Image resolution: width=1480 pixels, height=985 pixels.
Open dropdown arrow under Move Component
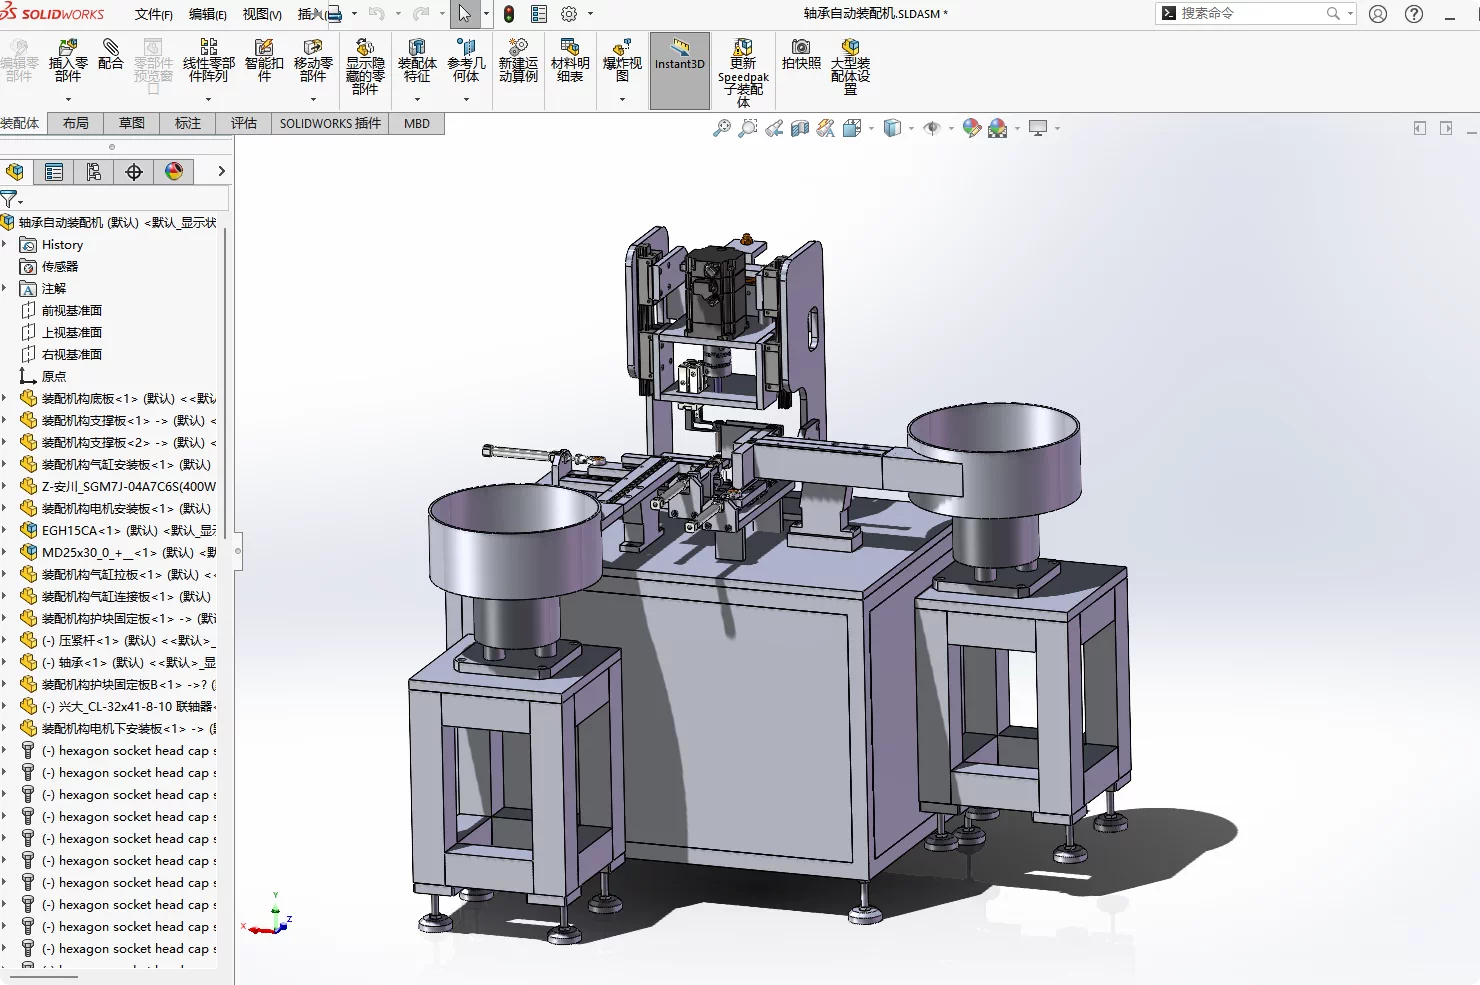tap(313, 99)
